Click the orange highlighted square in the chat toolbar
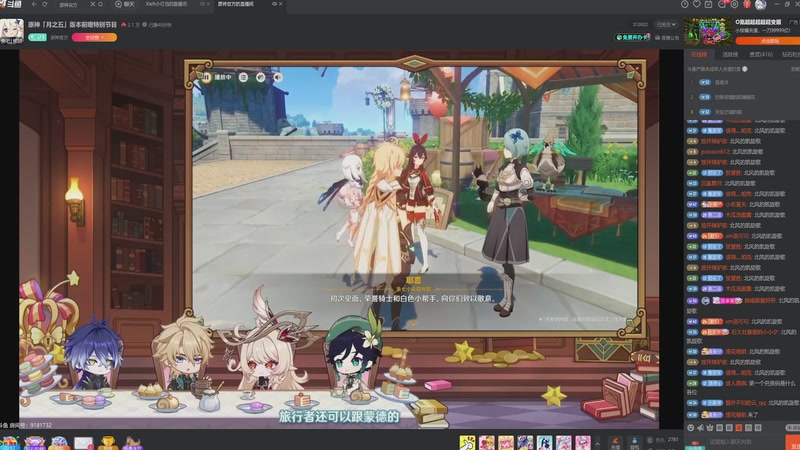 pos(739,428)
